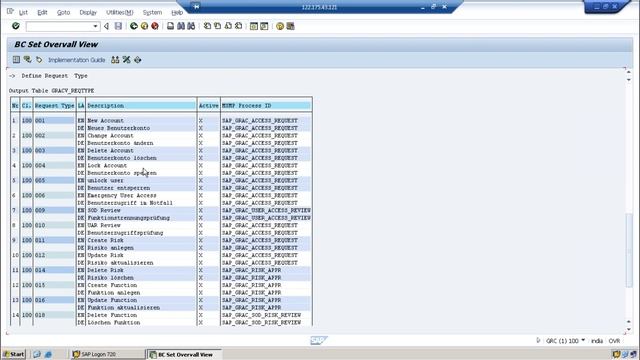Click the Windows Start button
This screenshot has height=360, width=640.
click(x=14, y=354)
